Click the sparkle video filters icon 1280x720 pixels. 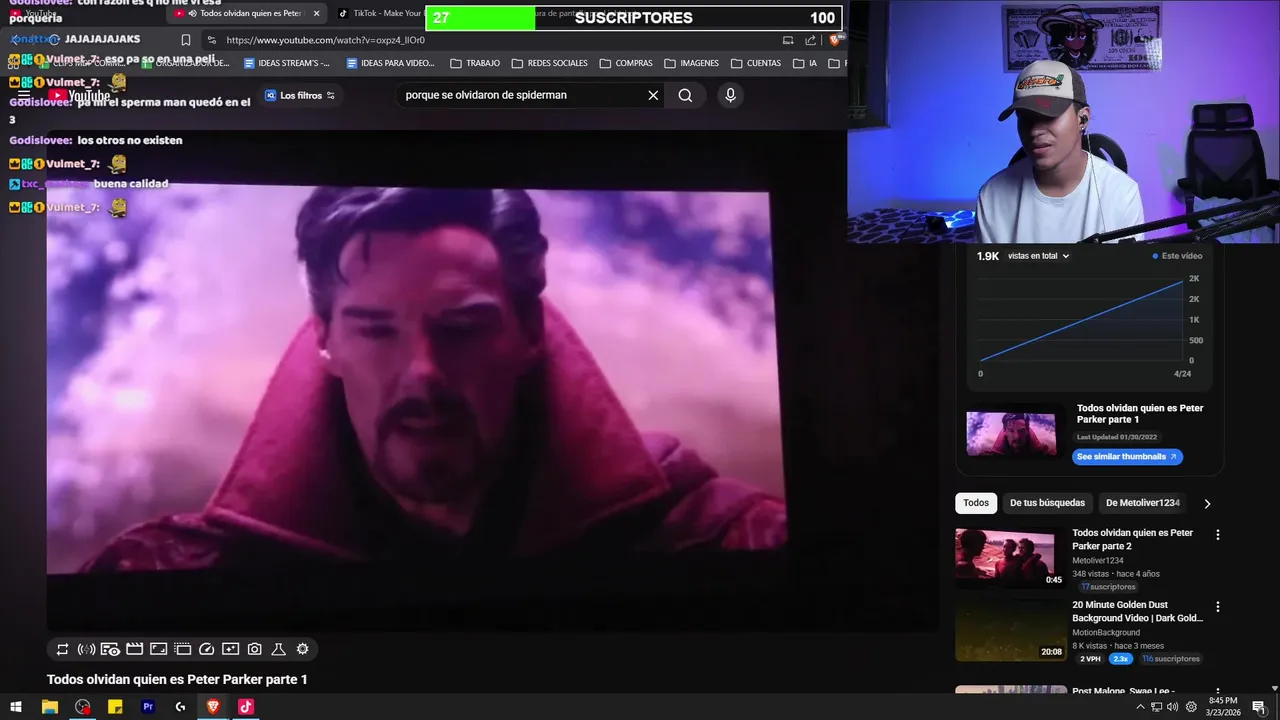[x=230, y=649]
